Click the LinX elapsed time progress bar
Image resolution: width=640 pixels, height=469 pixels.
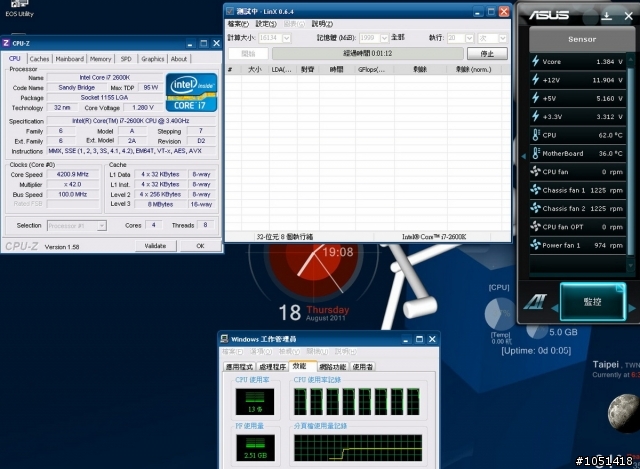(x=368, y=53)
